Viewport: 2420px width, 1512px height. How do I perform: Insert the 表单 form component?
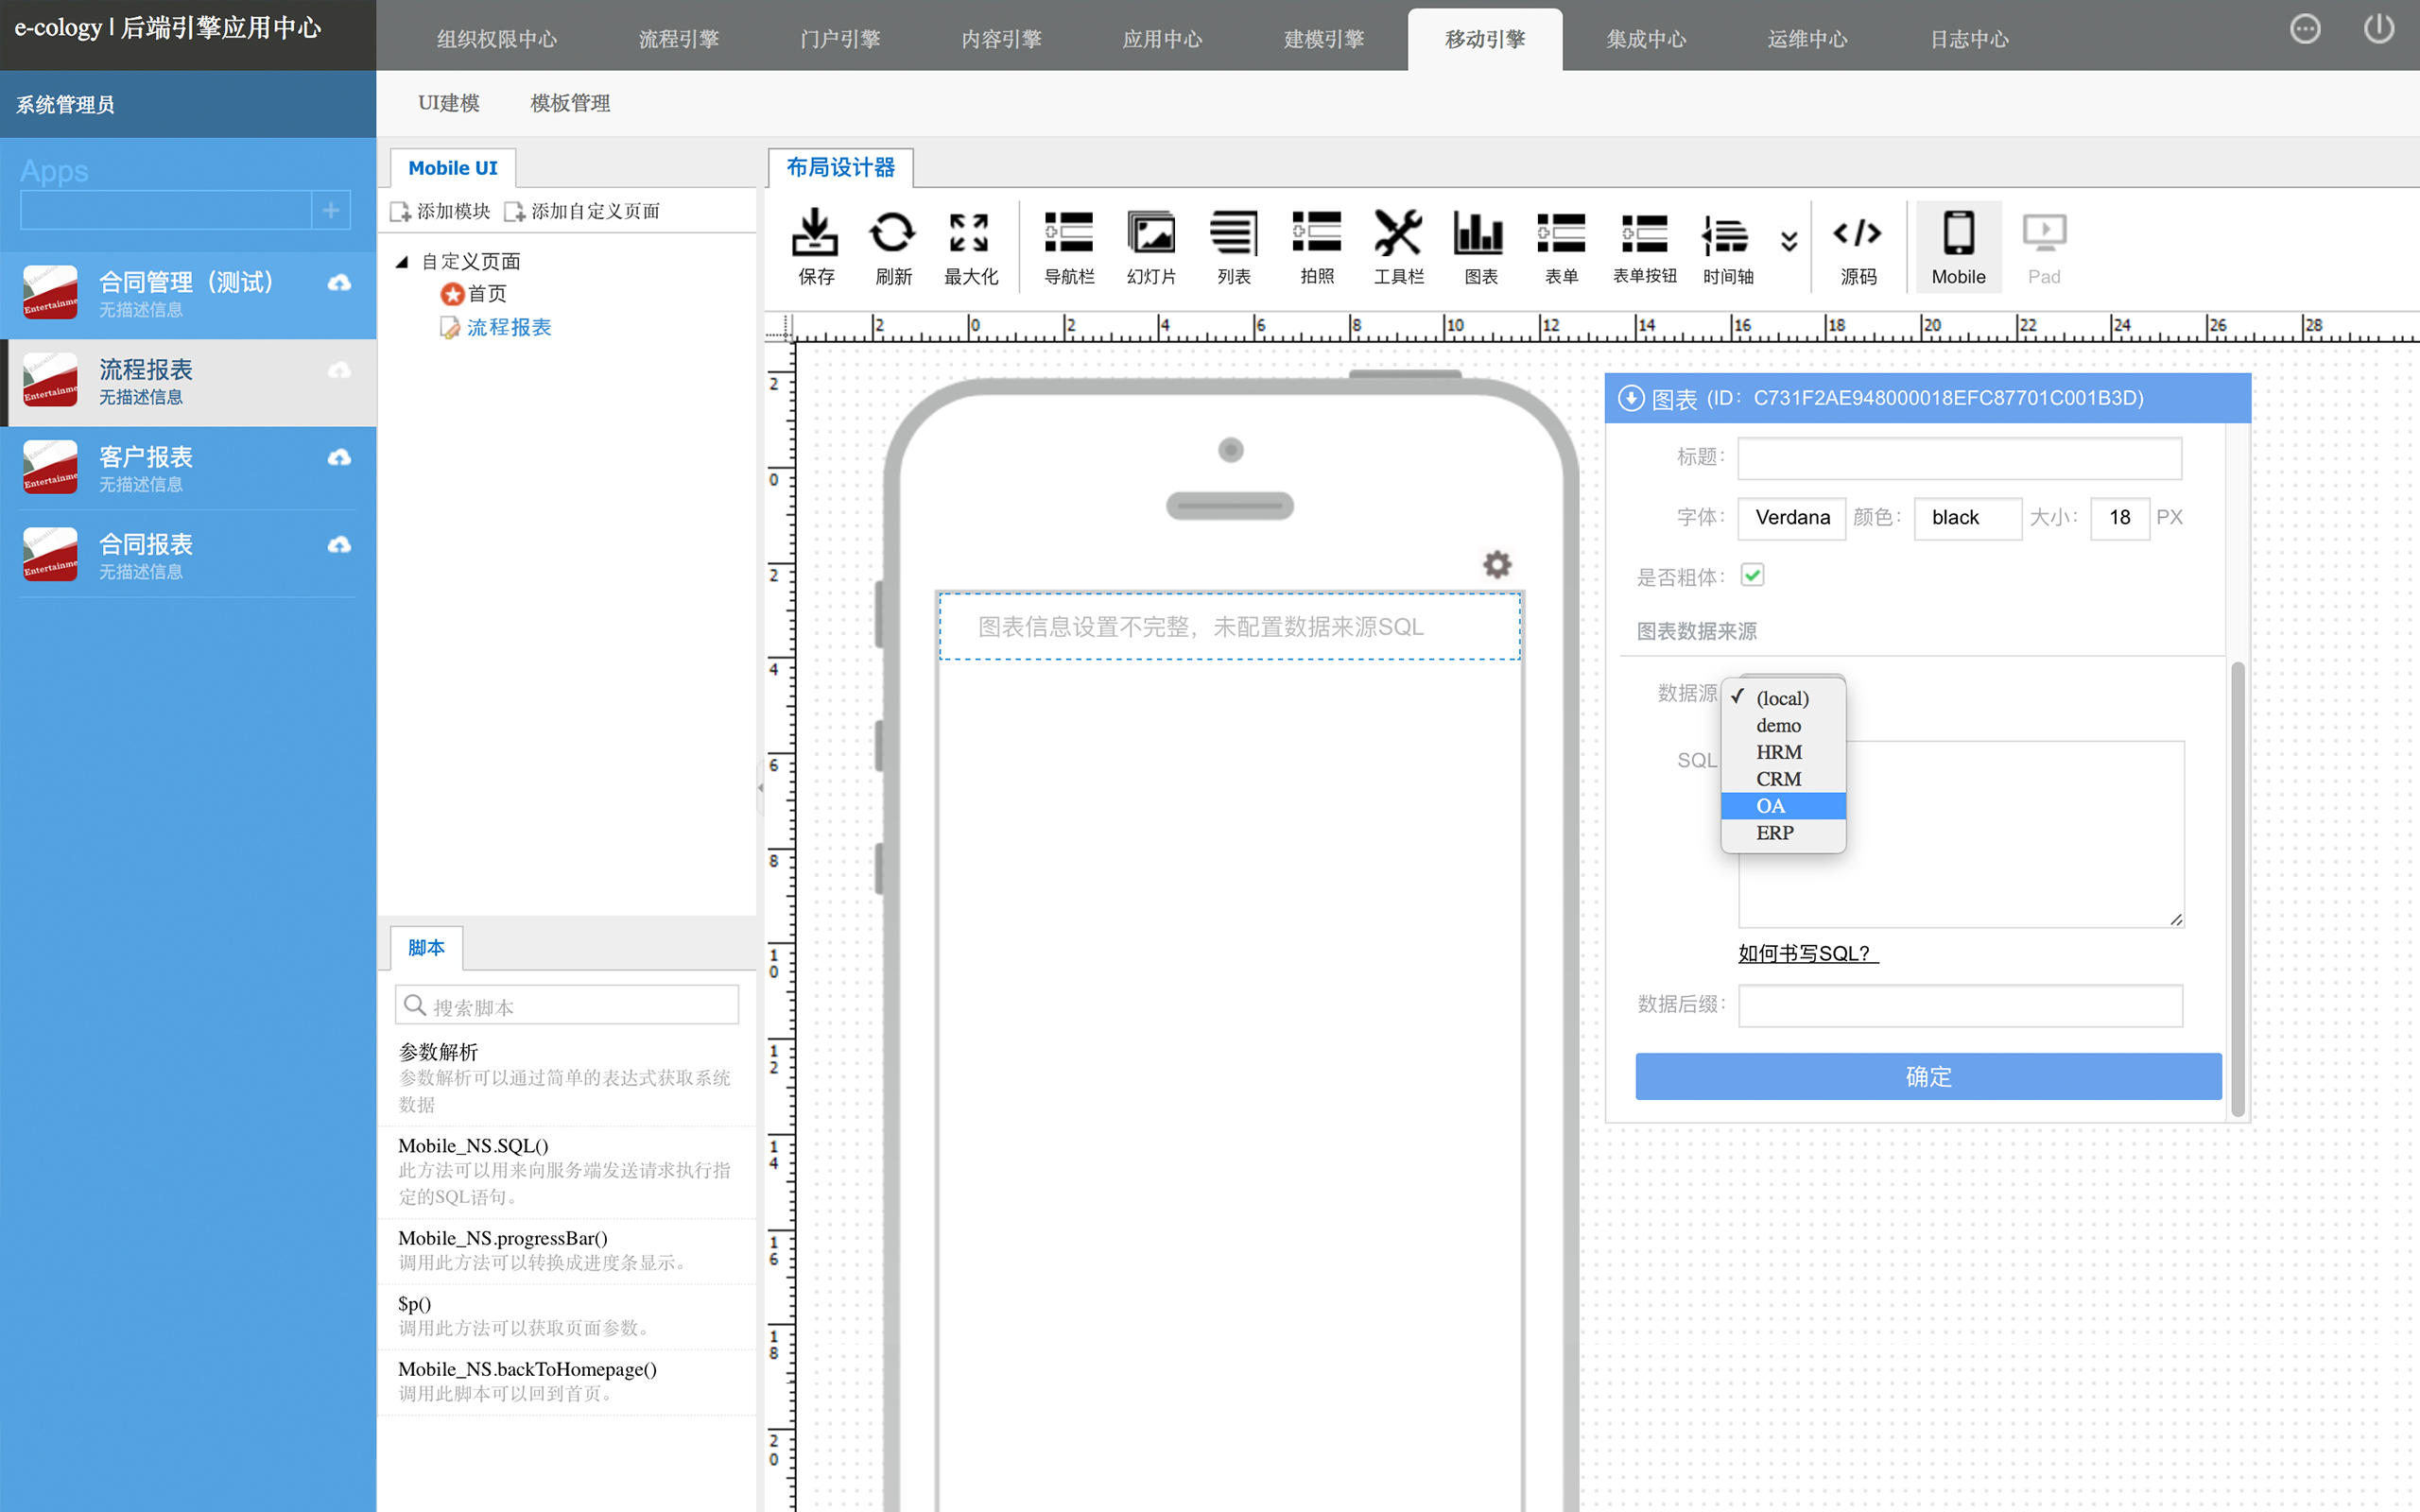click(1561, 246)
